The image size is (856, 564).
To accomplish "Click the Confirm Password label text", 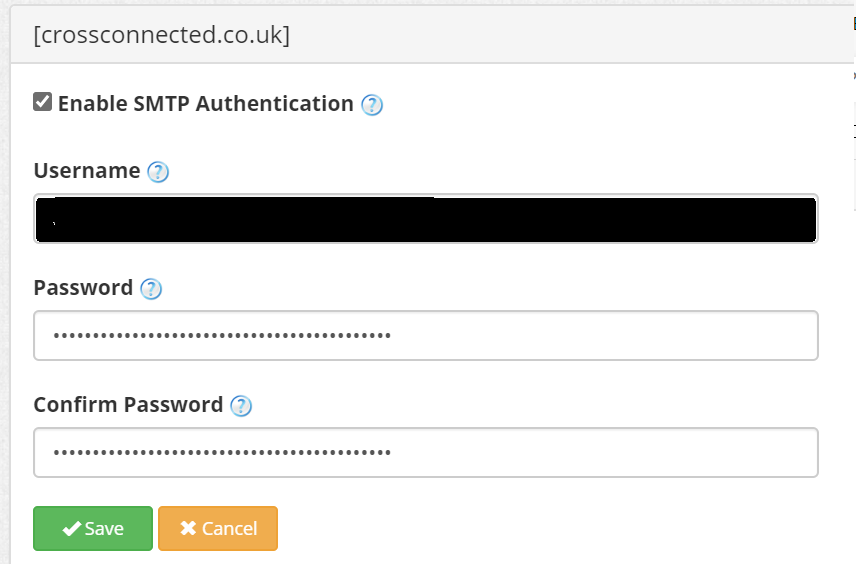I will click(x=128, y=405).
